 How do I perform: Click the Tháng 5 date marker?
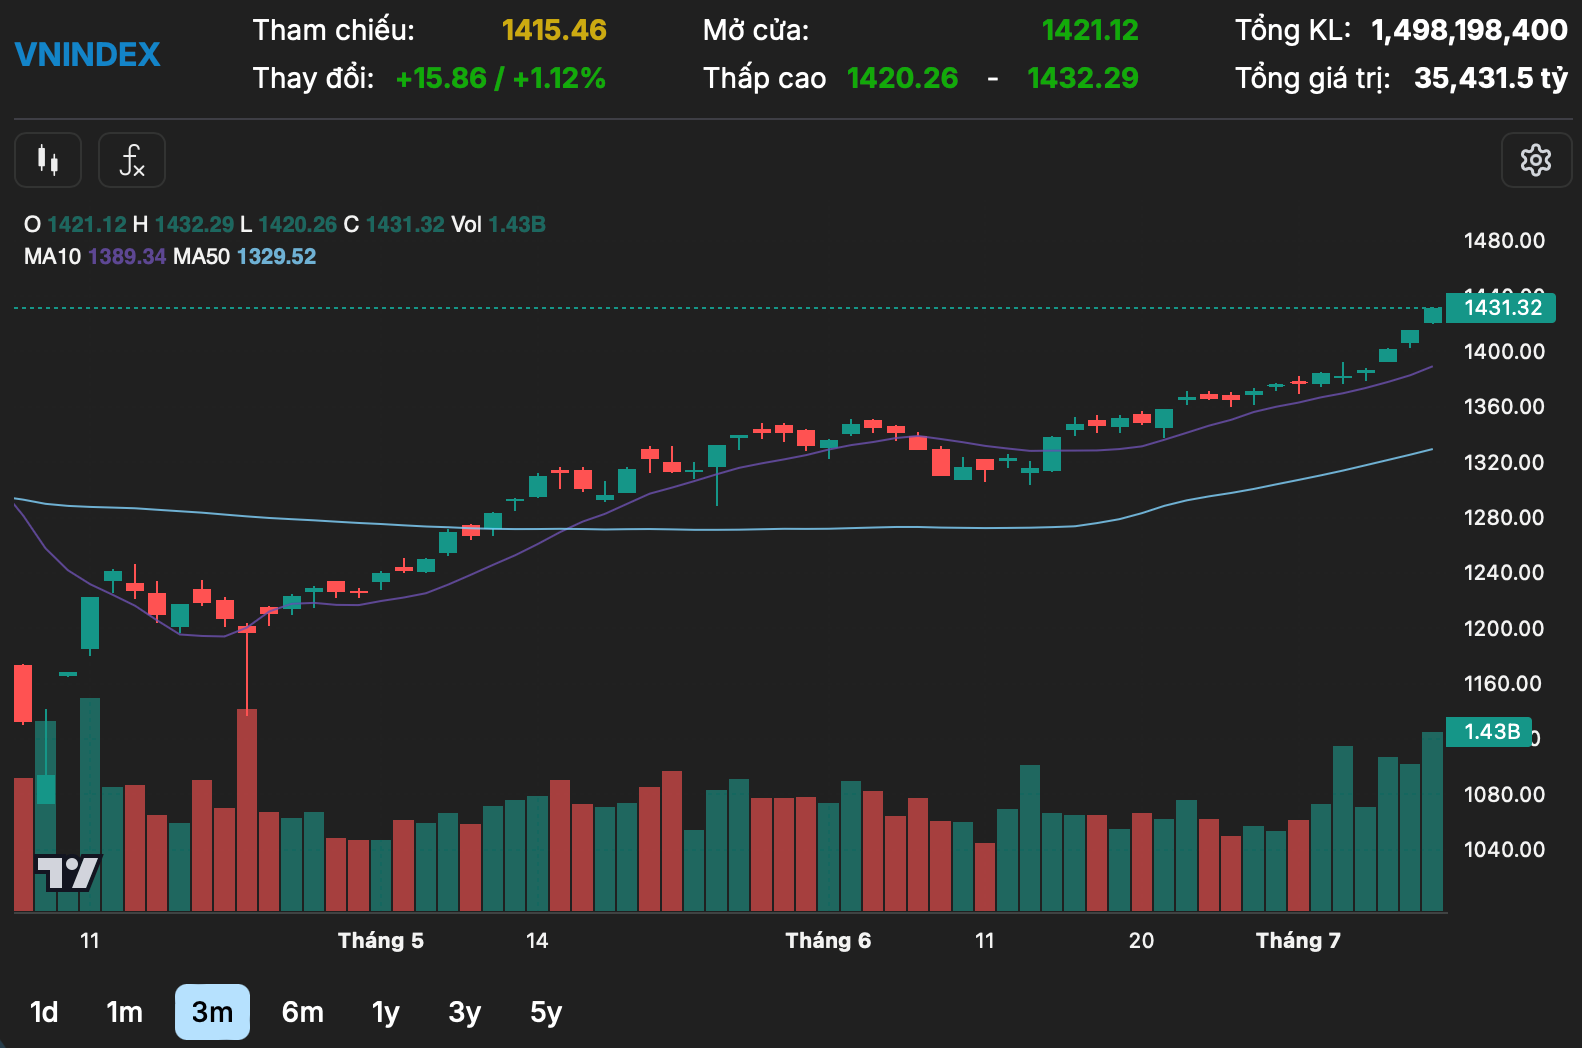tap(380, 941)
